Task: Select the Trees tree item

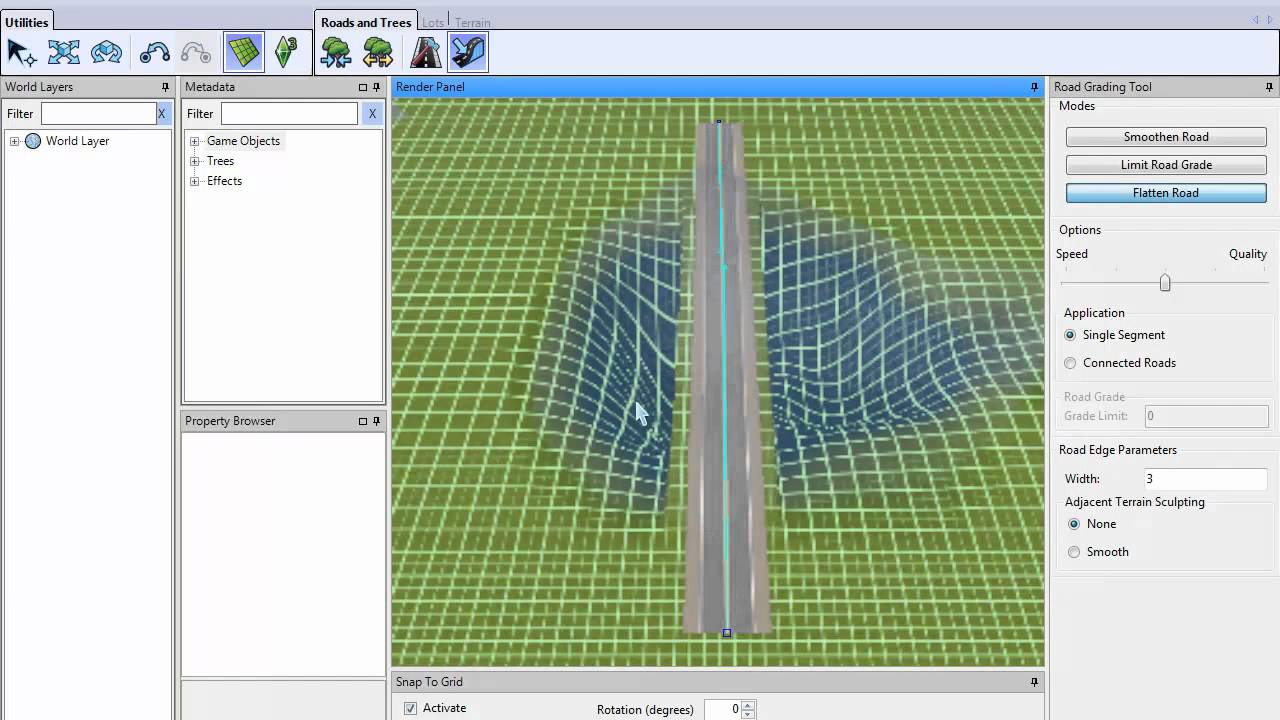Action: [x=220, y=161]
